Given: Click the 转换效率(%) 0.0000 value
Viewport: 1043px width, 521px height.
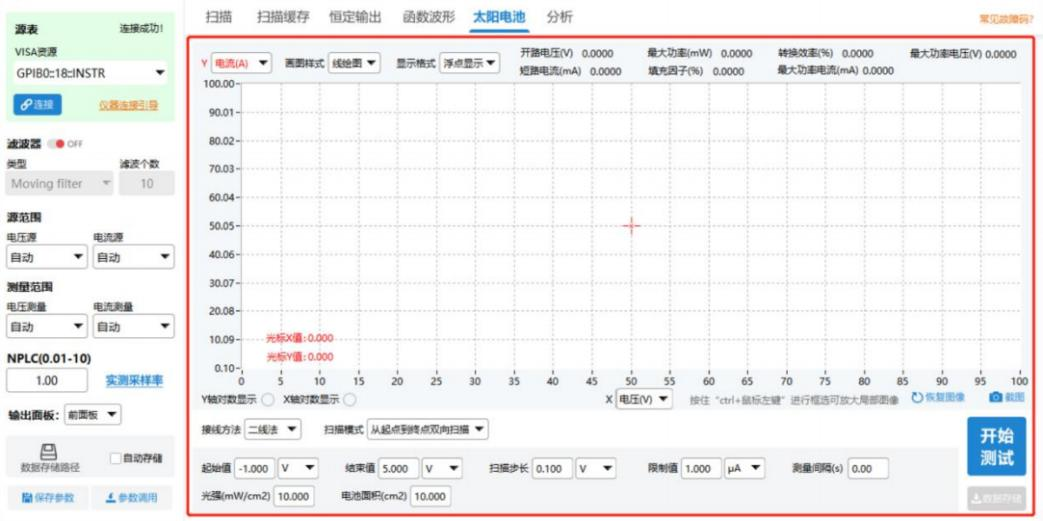Looking at the screenshot, I should pyautogui.click(x=857, y=54).
